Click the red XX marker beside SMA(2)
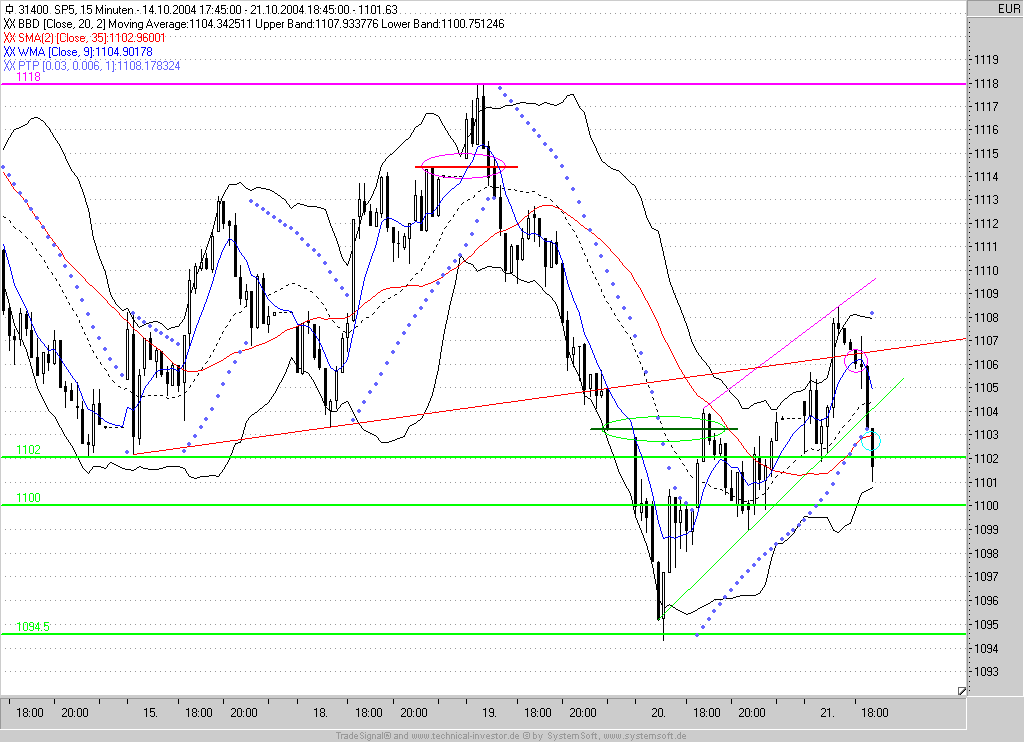 [x=9, y=38]
